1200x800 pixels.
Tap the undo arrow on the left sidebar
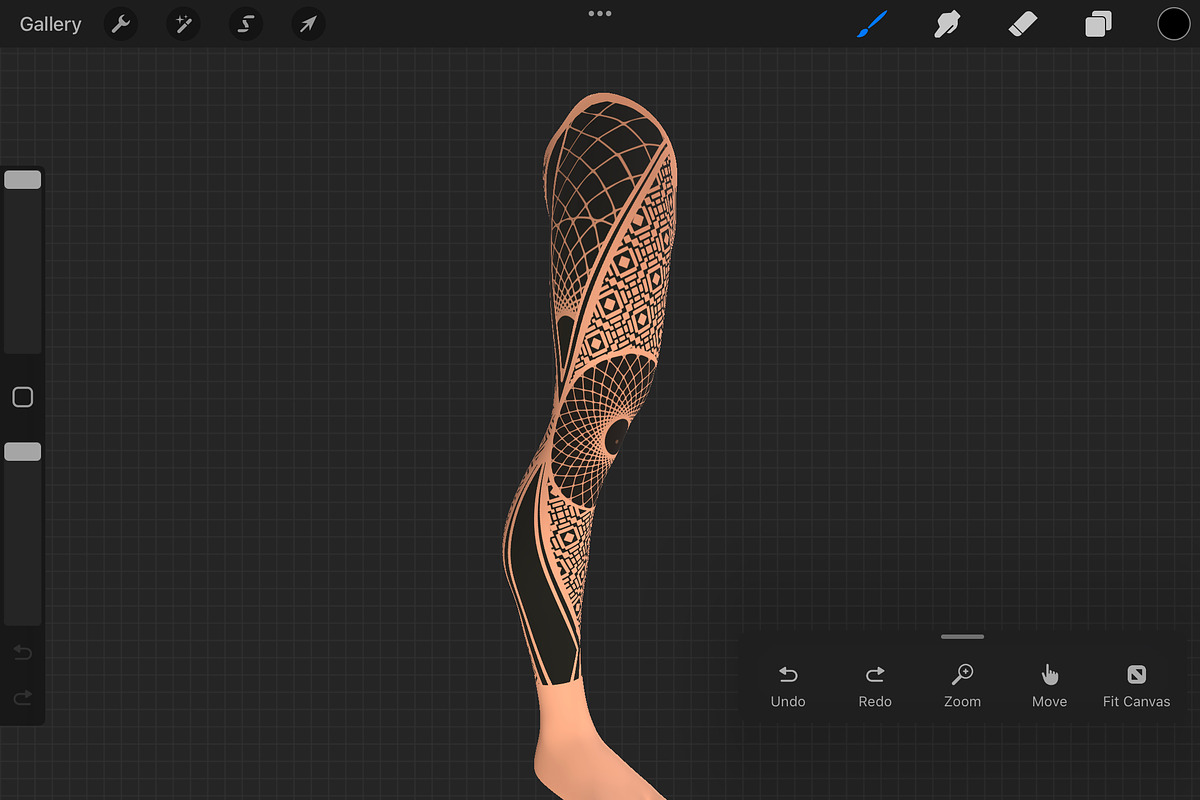coord(22,652)
